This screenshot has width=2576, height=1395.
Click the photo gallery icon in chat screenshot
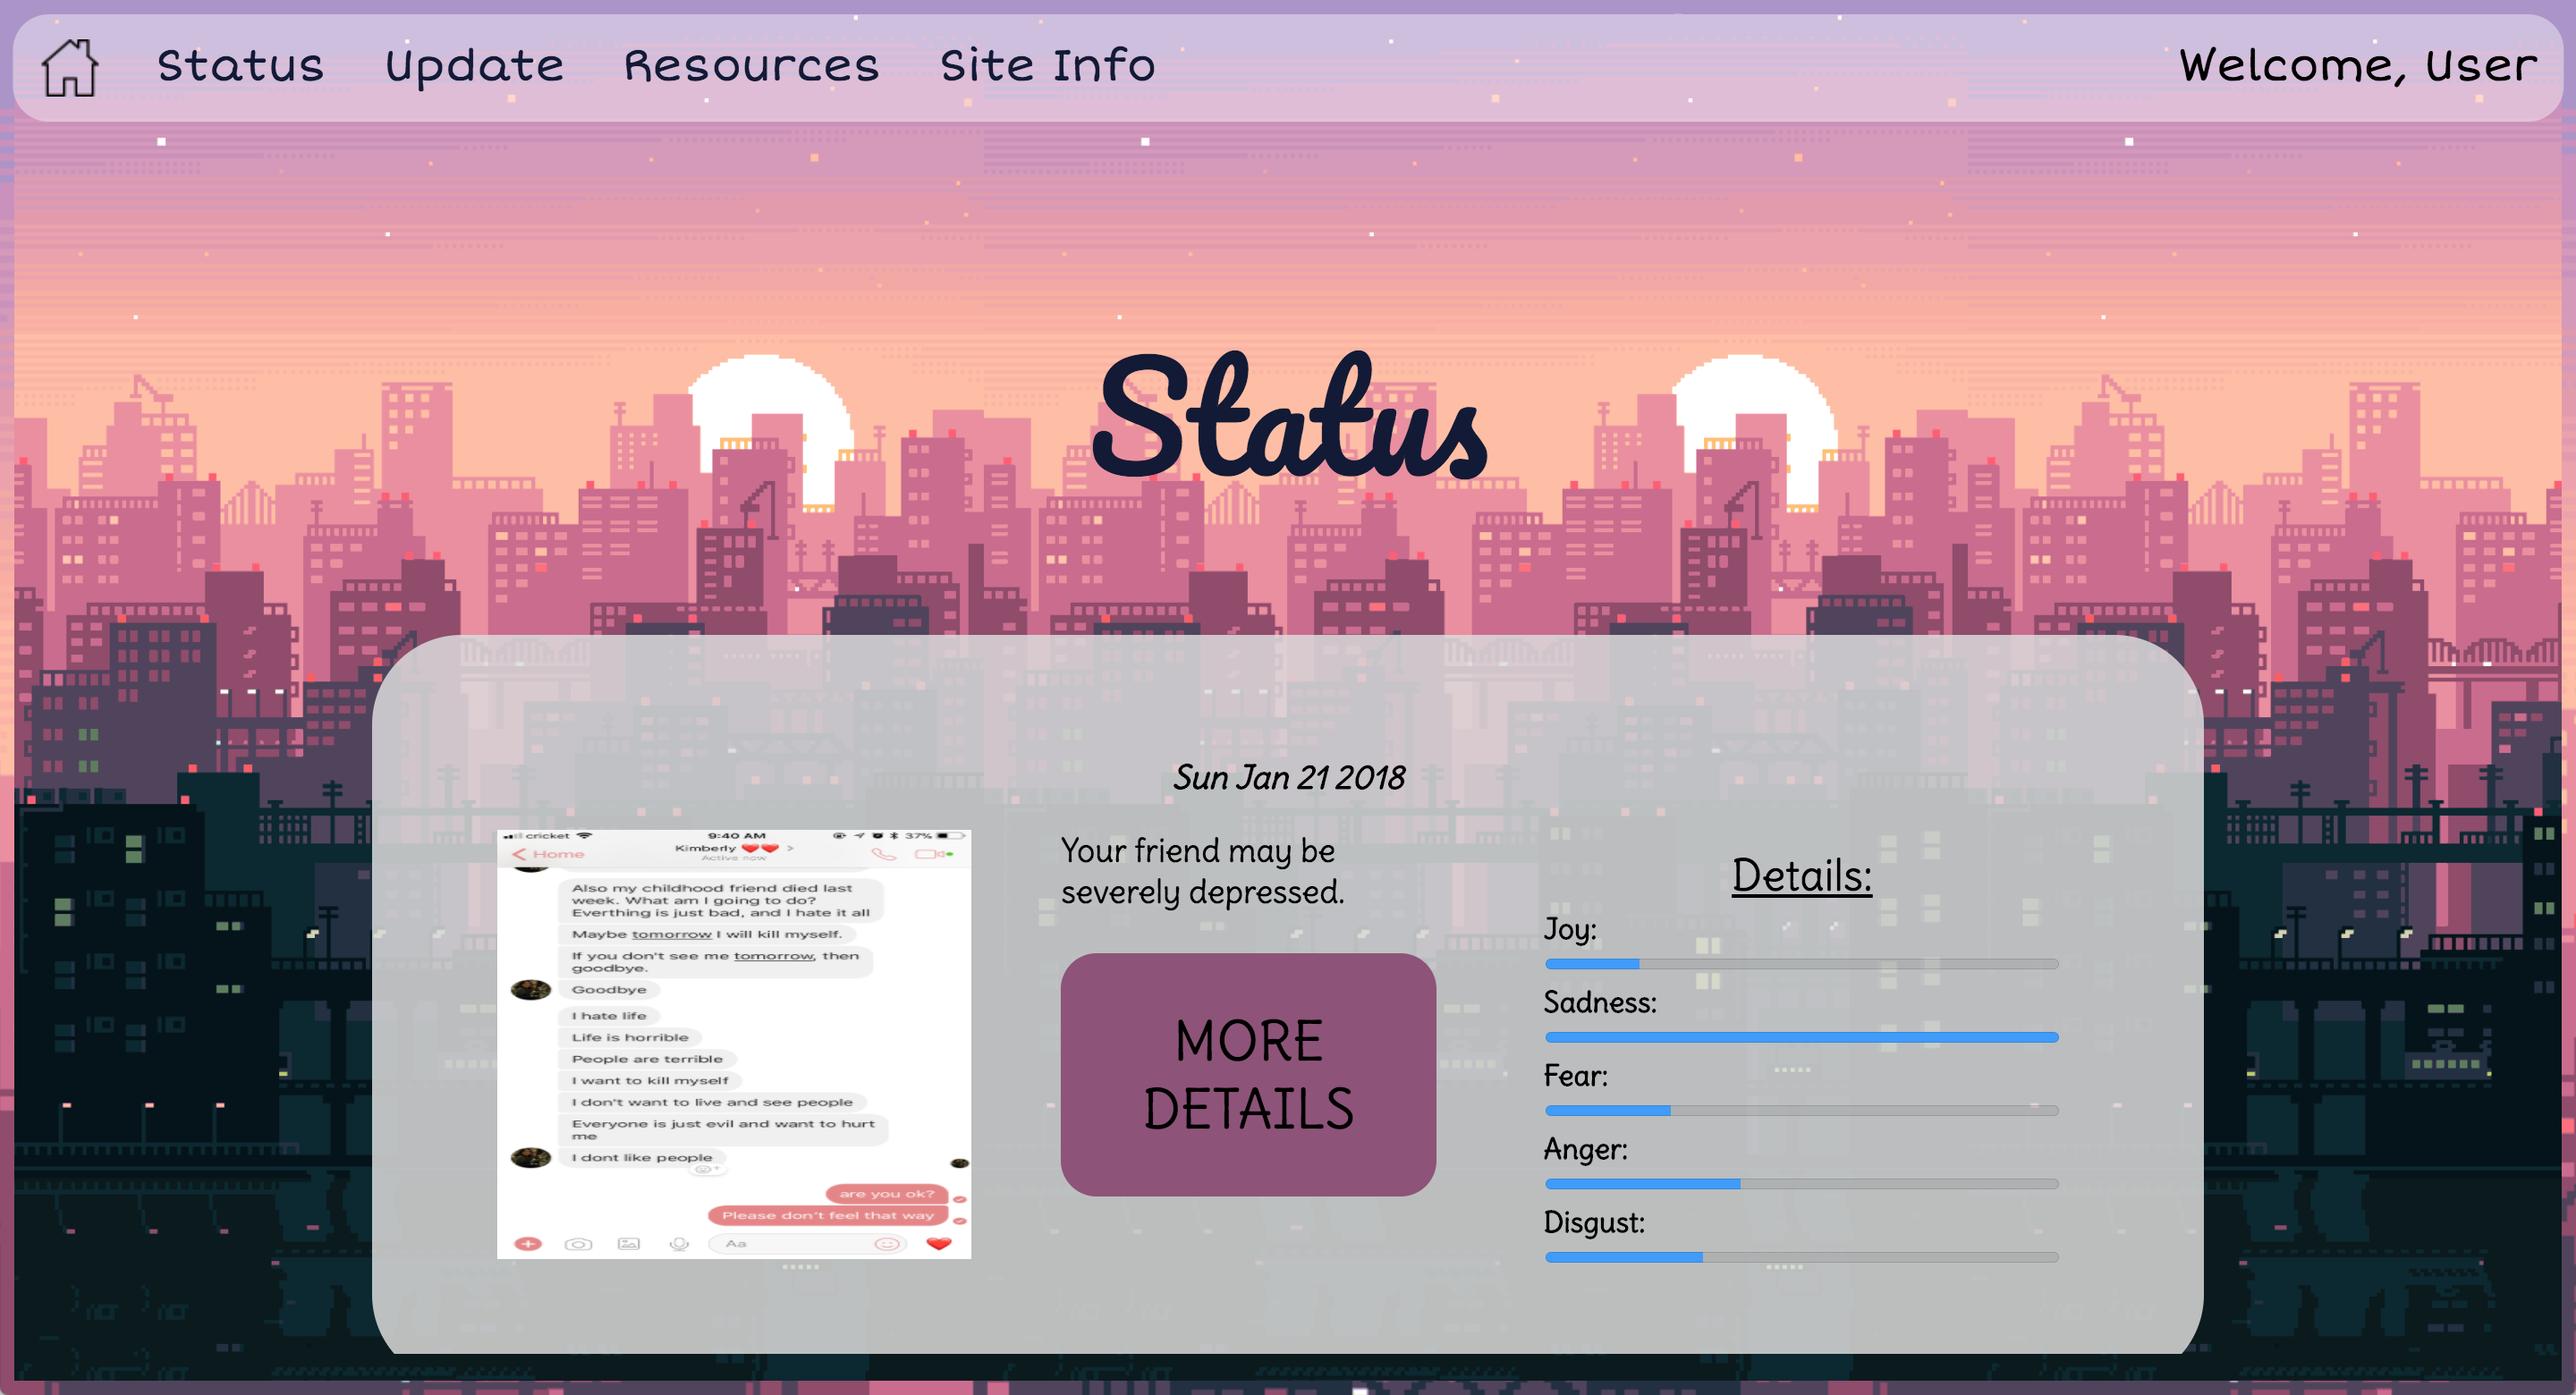(628, 1243)
